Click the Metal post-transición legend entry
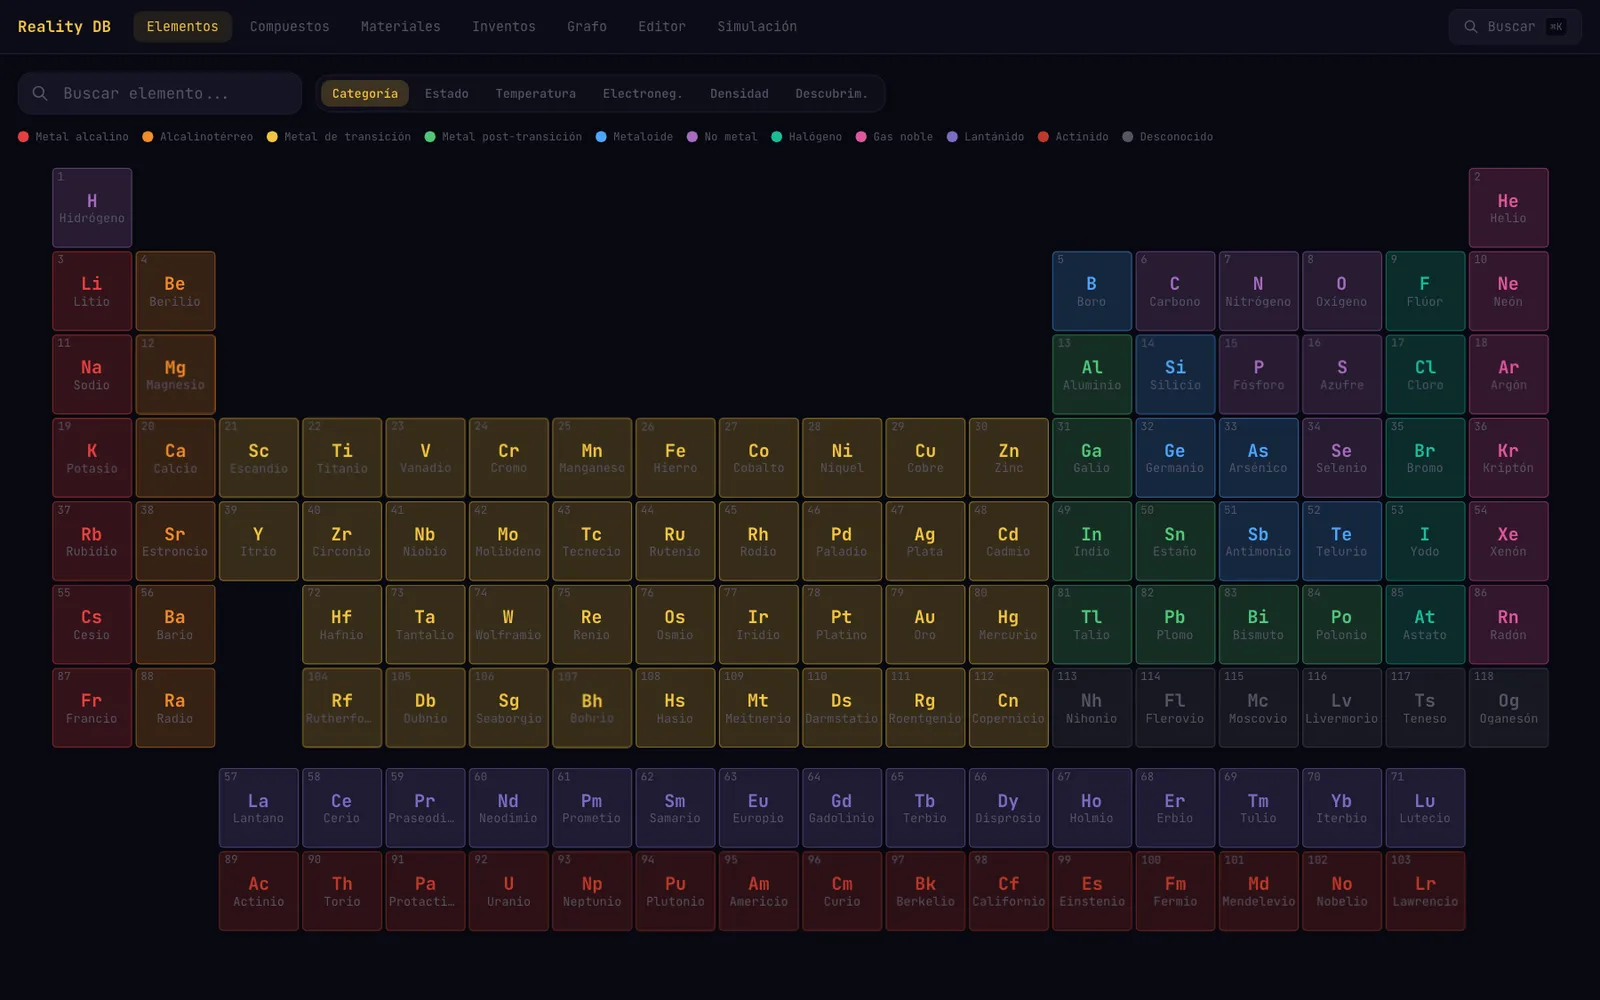This screenshot has width=1600, height=1000. 503,137
